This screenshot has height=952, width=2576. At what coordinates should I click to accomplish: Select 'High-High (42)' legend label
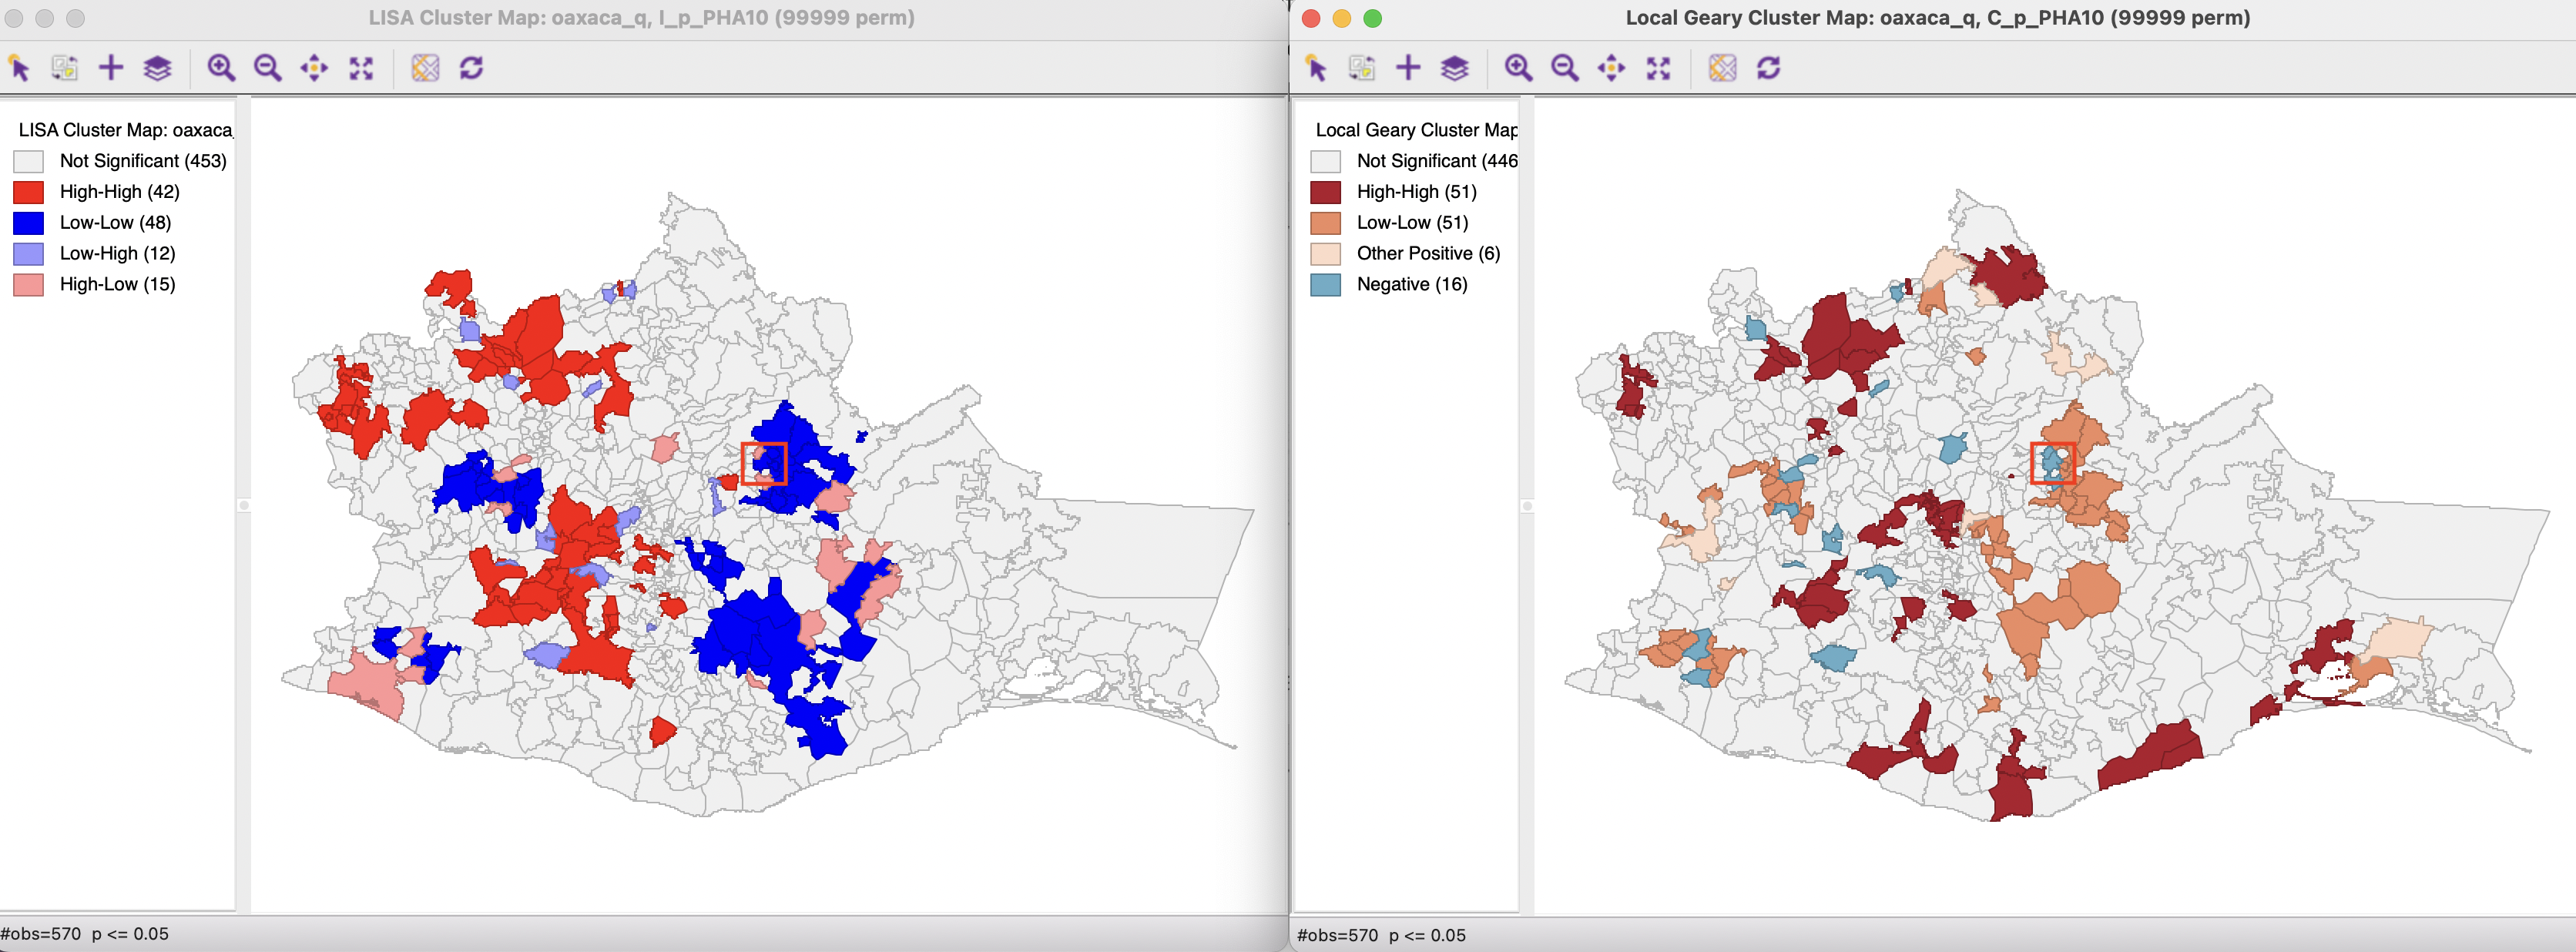[x=120, y=192]
